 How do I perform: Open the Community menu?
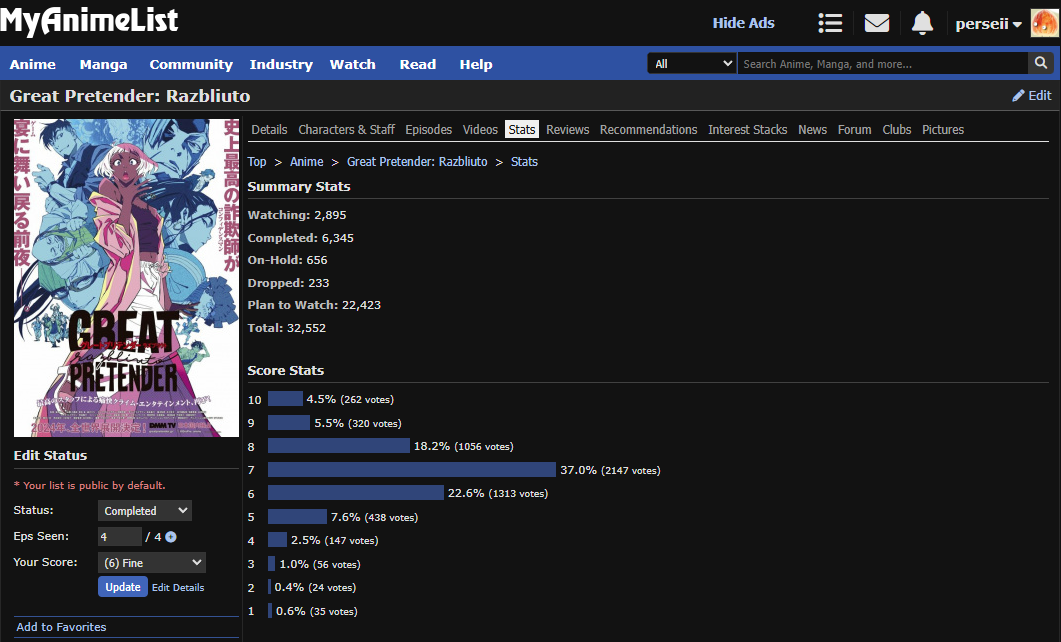tap(191, 64)
